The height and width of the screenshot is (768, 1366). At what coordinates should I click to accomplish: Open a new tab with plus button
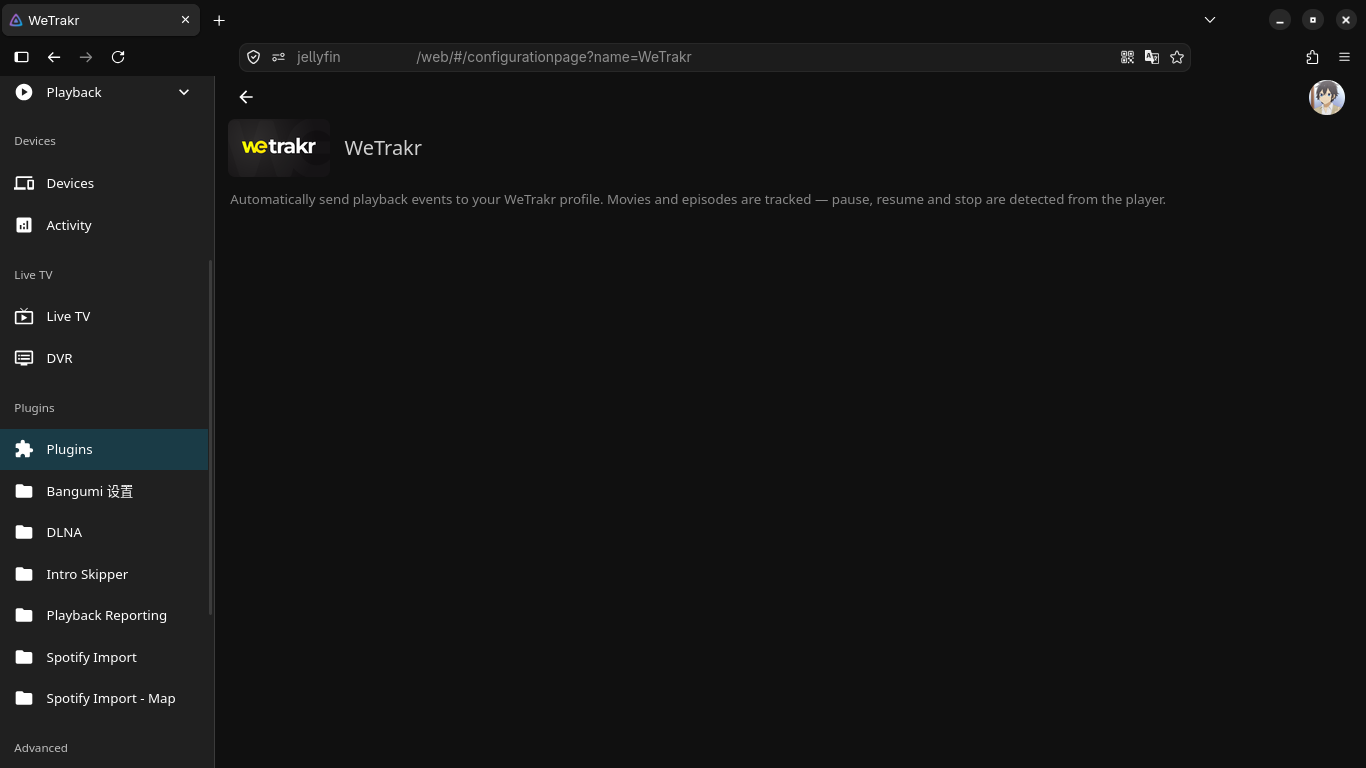(x=219, y=20)
